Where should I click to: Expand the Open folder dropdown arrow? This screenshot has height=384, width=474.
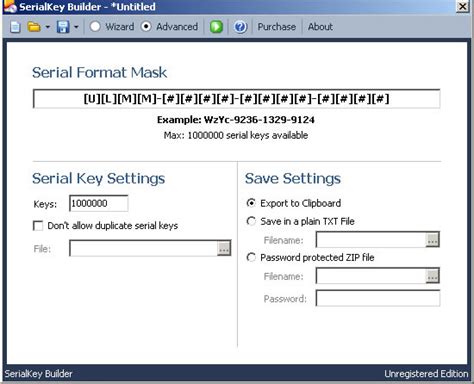pos(48,27)
